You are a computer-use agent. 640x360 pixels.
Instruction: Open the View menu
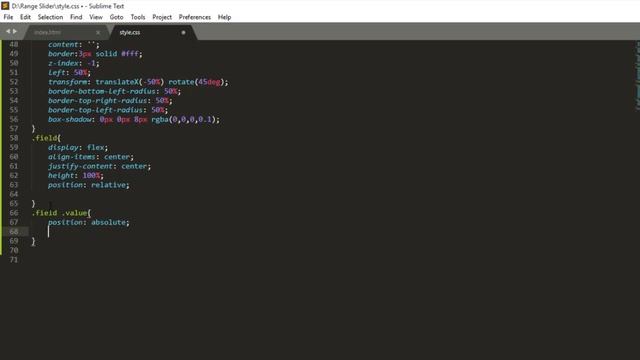click(x=96, y=17)
